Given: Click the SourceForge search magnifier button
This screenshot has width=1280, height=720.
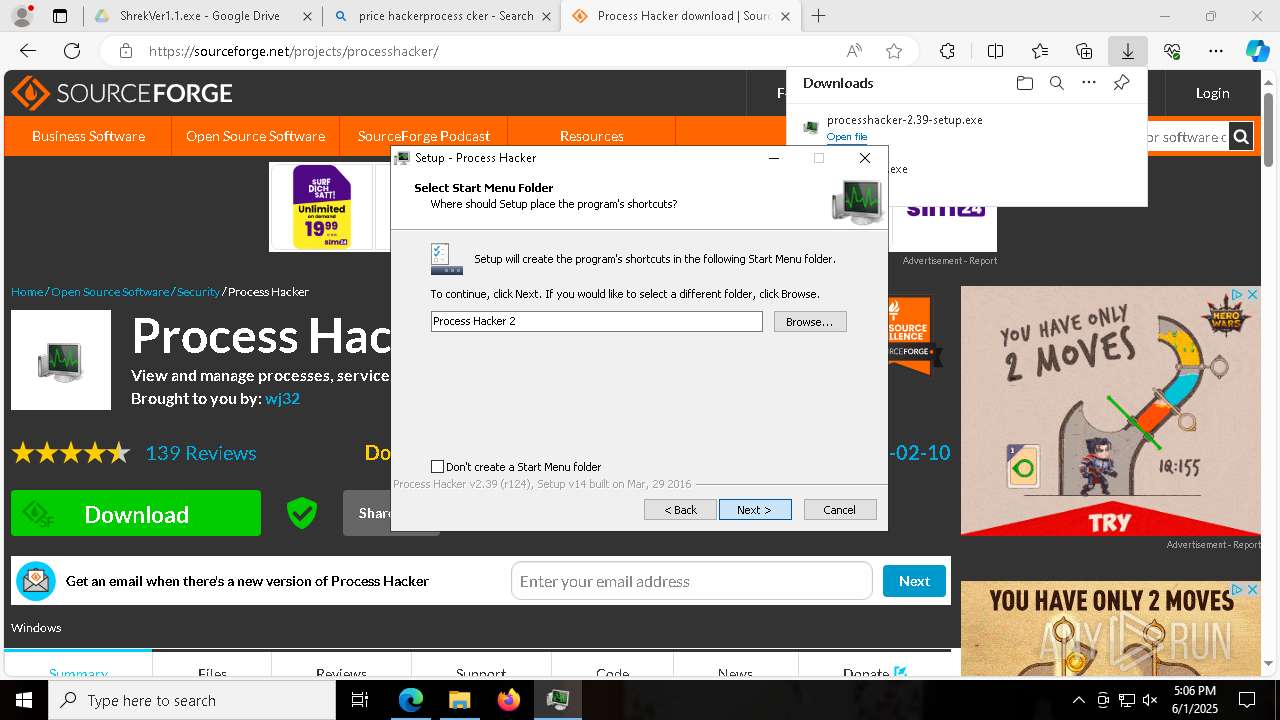Looking at the screenshot, I should [x=1241, y=137].
